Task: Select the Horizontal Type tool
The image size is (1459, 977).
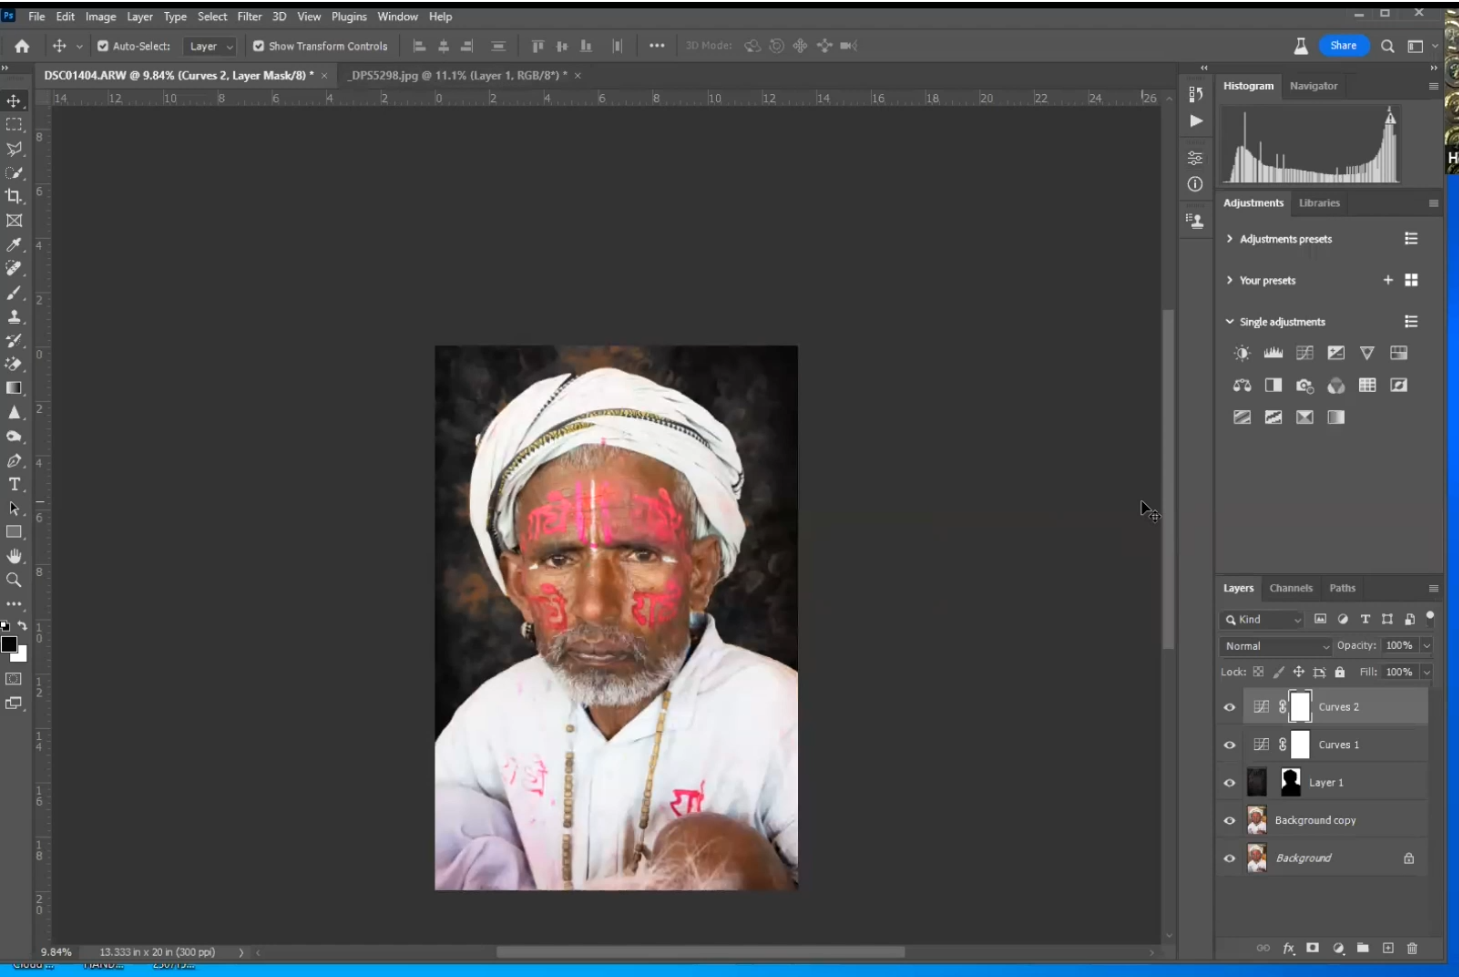Action: pos(14,484)
